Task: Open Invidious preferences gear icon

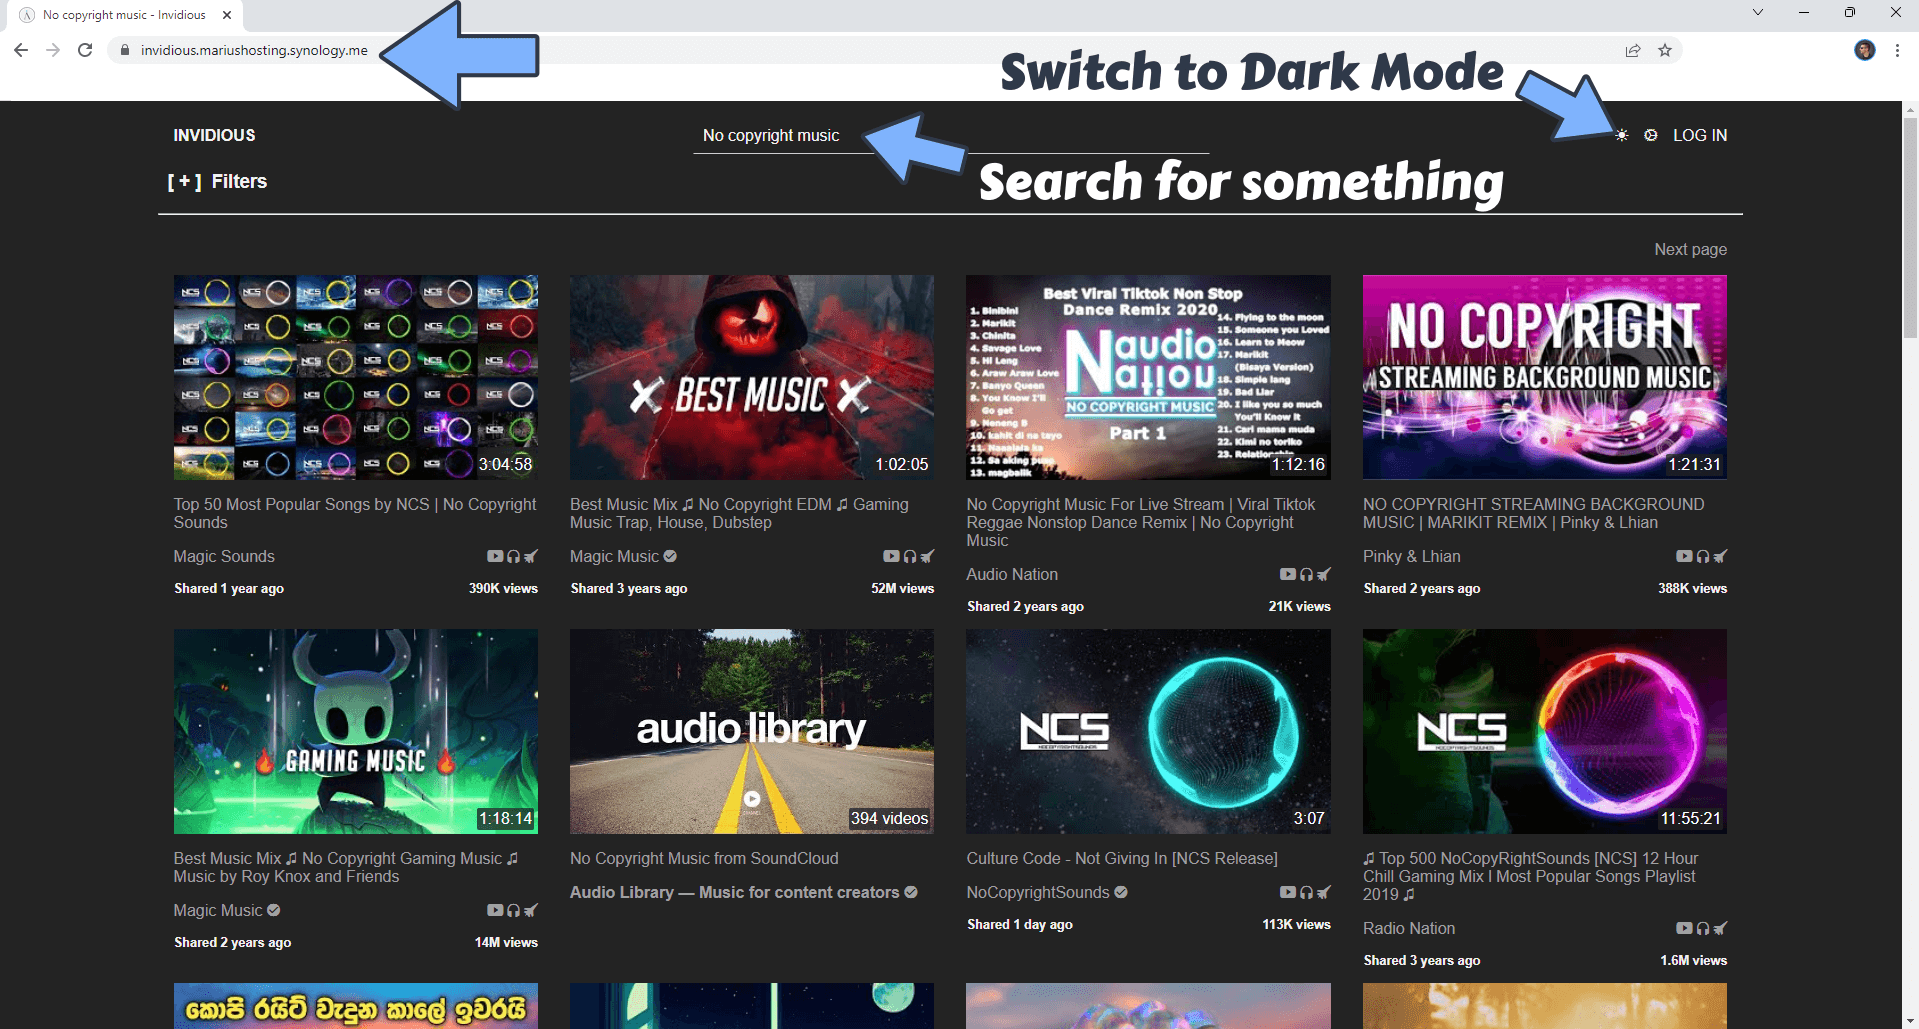Action: pos(1651,135)
